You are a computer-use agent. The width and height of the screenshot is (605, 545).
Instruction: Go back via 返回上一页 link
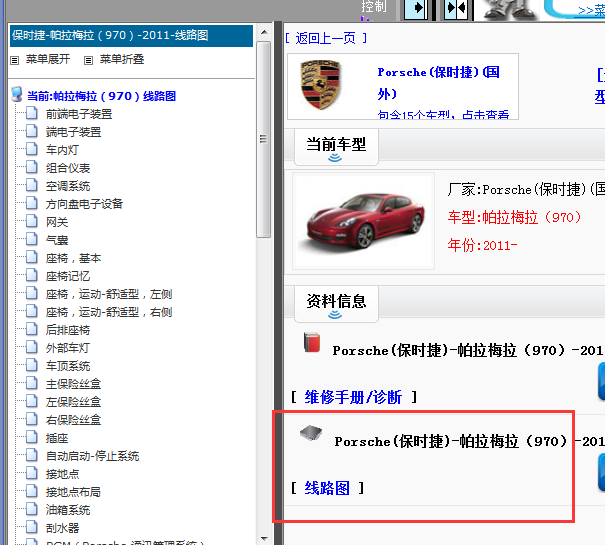point(326,38)
